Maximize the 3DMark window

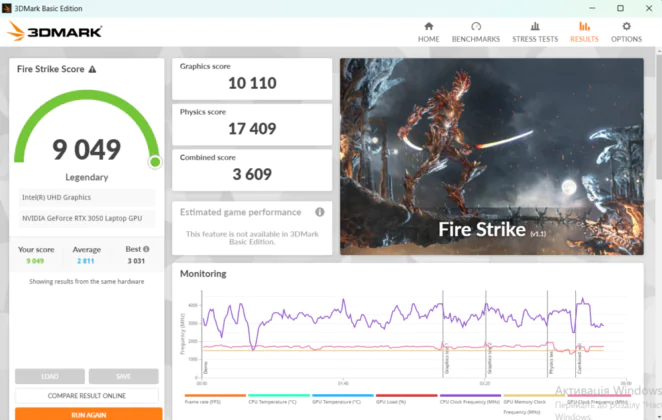(620, 8)
